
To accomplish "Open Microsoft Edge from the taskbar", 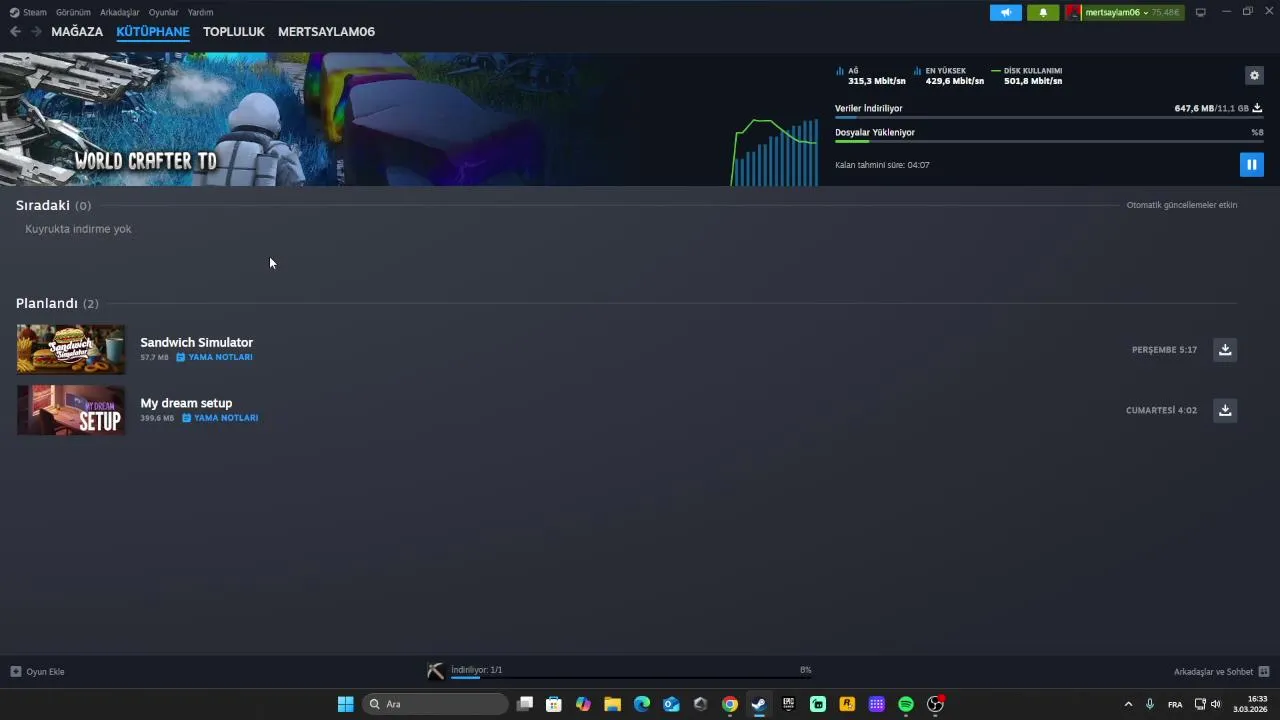I will [642, 704].
